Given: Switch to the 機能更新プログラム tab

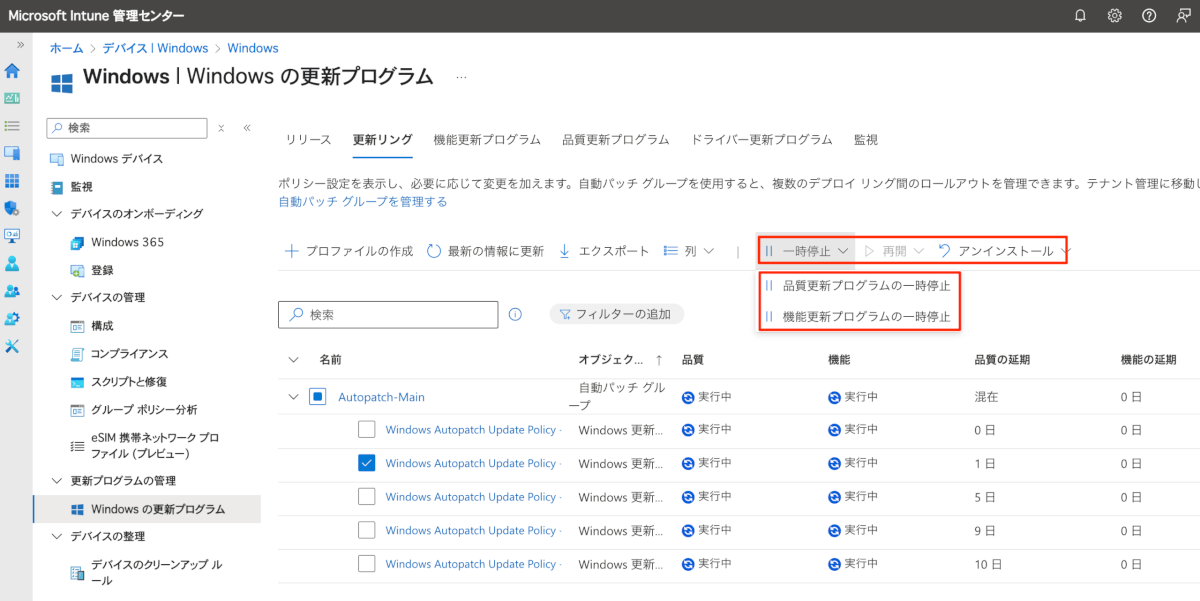Looking at the screenshot, I should click(487, 140).
